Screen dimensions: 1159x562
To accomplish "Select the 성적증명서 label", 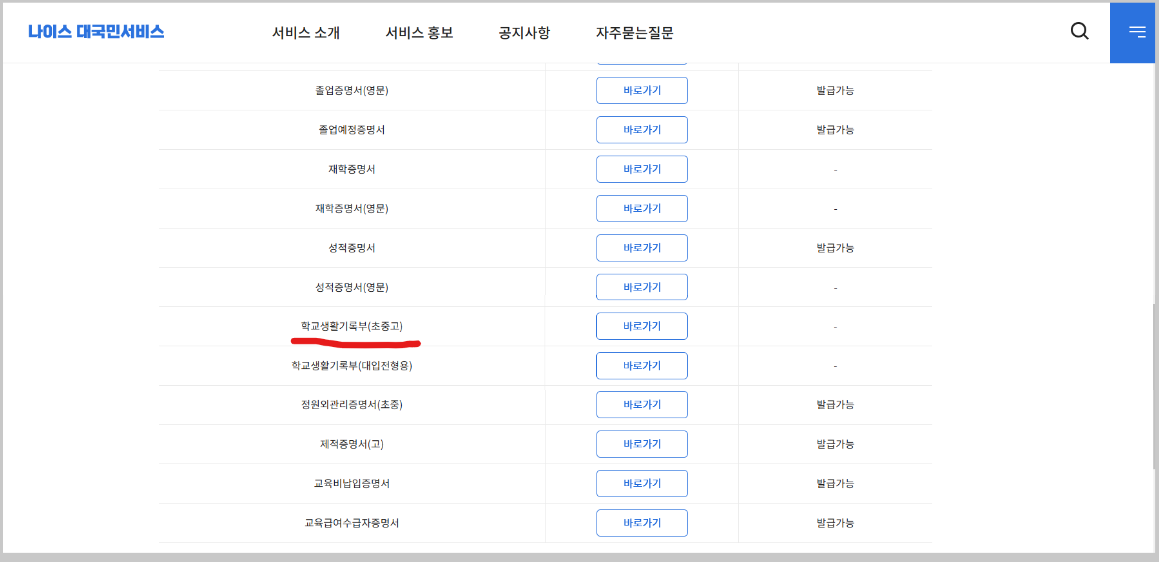I will 352,248.
